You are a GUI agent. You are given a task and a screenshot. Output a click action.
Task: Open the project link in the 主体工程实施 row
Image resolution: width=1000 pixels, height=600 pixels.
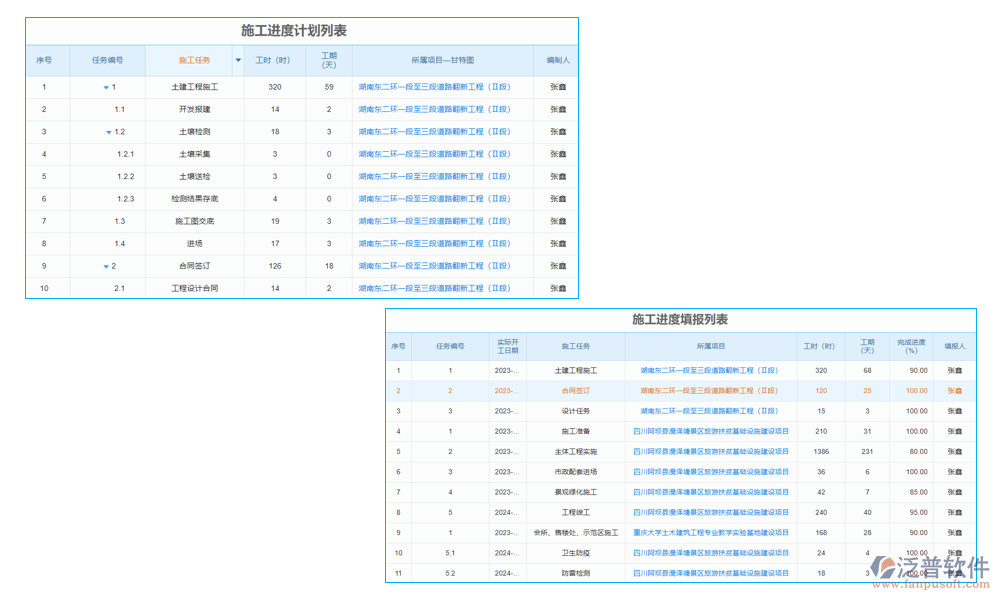(711, 452)
